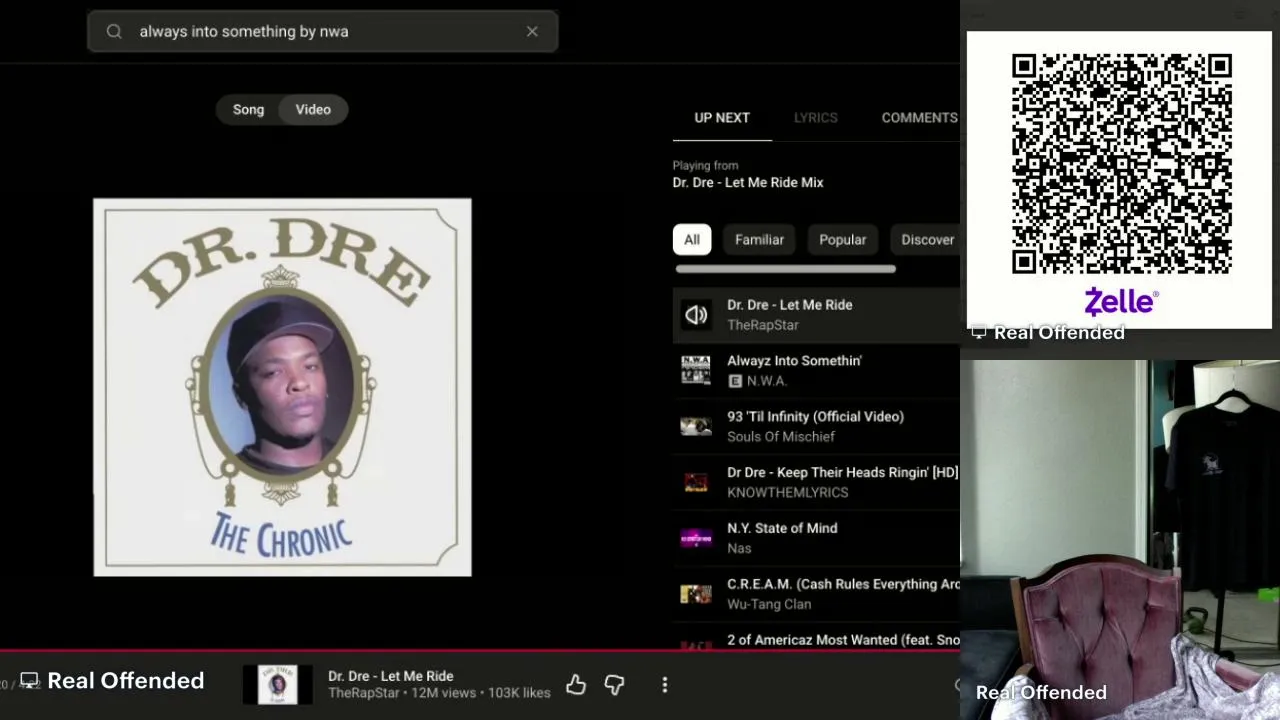Clear the search box with the X
The height and width of the screenshot is (720, 1280).
point(532,32)
